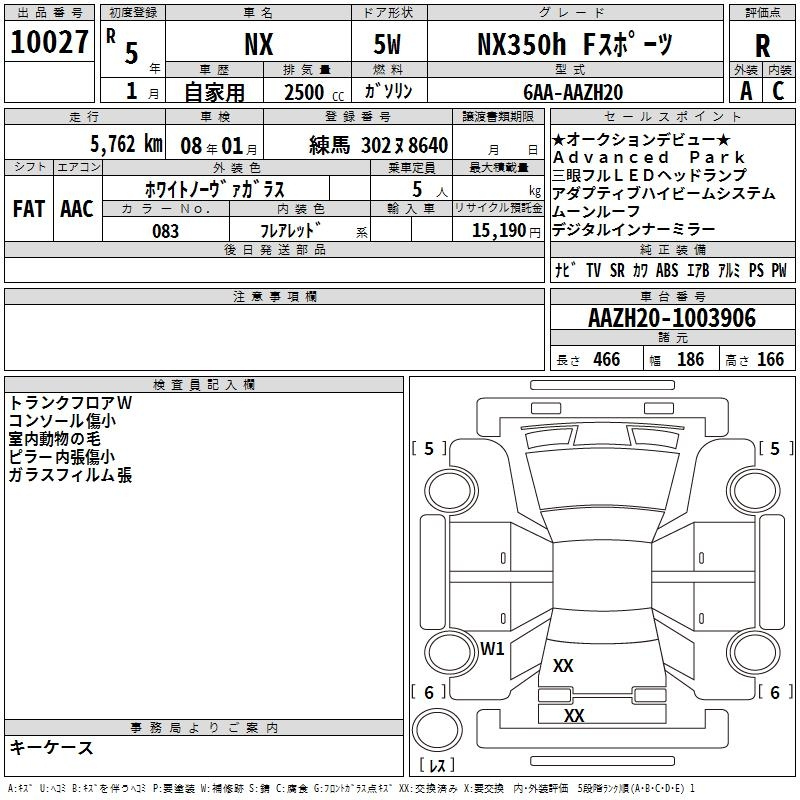The width and height of the screenshot is (800, 800).
Task: Click the ★オークションデビュー★ sales point
Action: point(641,139)
